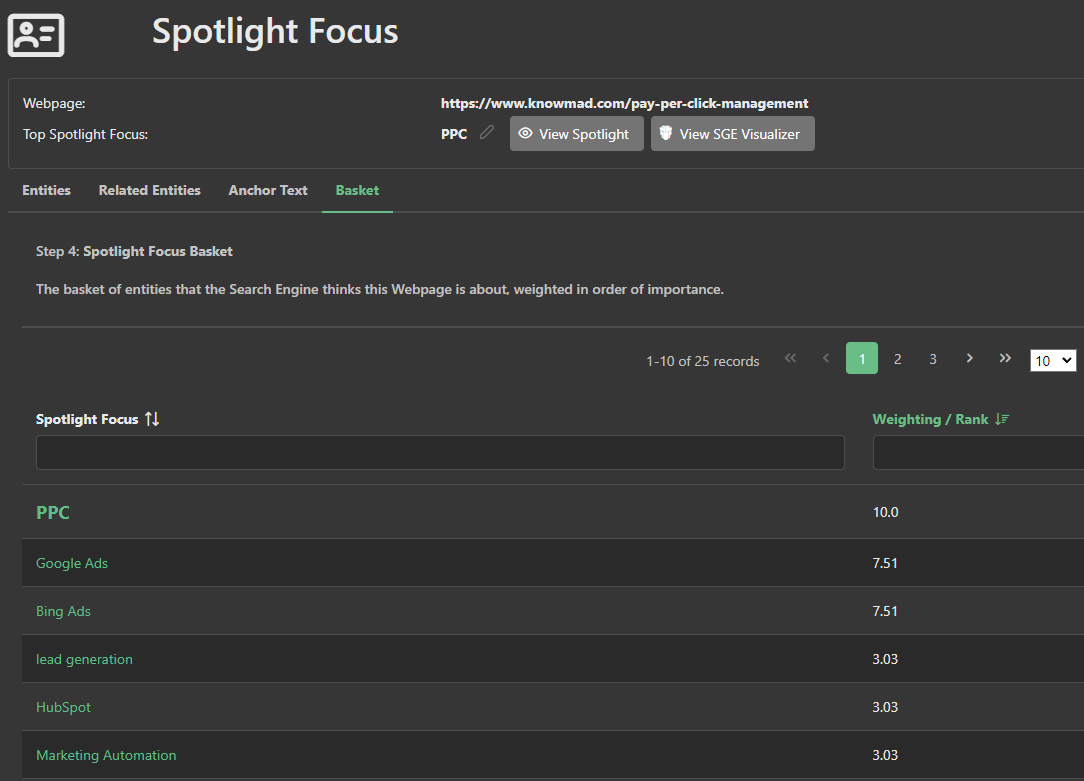This screenshot has width=1084, height=781.
Task: Open the rows-per-page dropdown showing 10
Action: pyautogui.click(x=1053, y=360)
